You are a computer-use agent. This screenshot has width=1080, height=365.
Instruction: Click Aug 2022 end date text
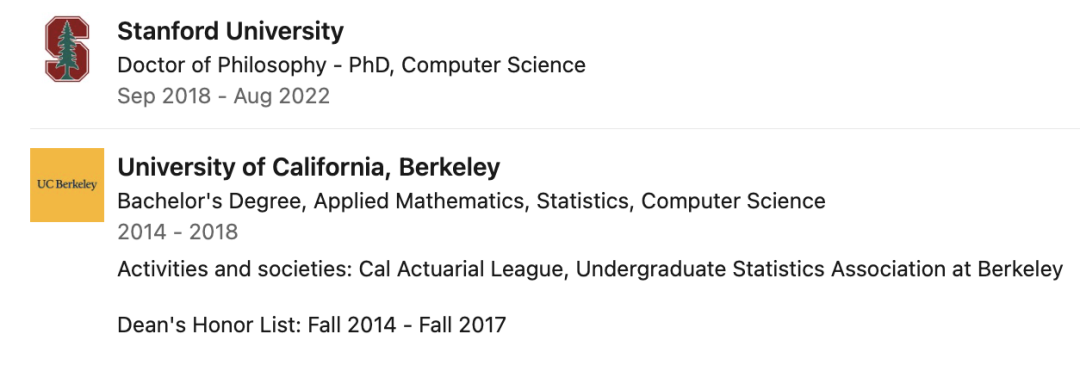281,96
